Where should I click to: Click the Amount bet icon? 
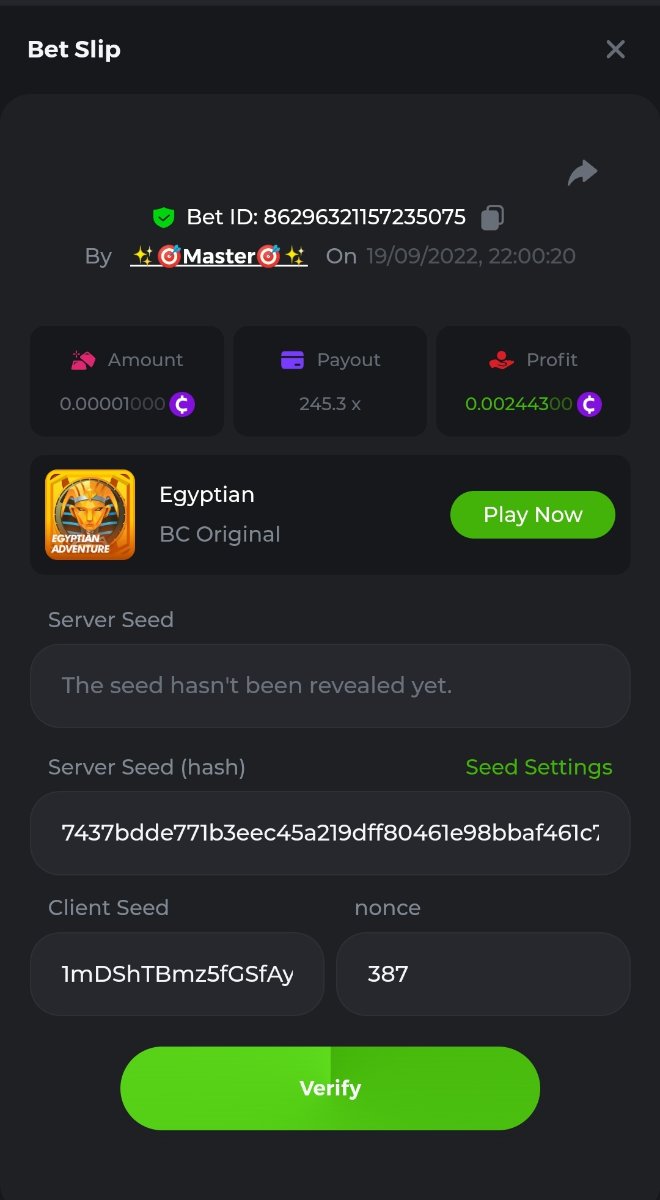pos(83,360)
